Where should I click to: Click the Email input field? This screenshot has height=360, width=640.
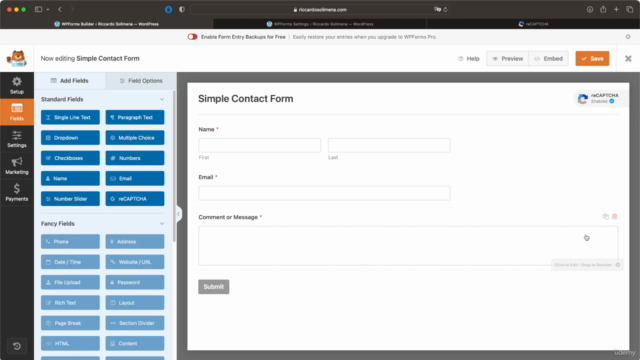point(324,193)
